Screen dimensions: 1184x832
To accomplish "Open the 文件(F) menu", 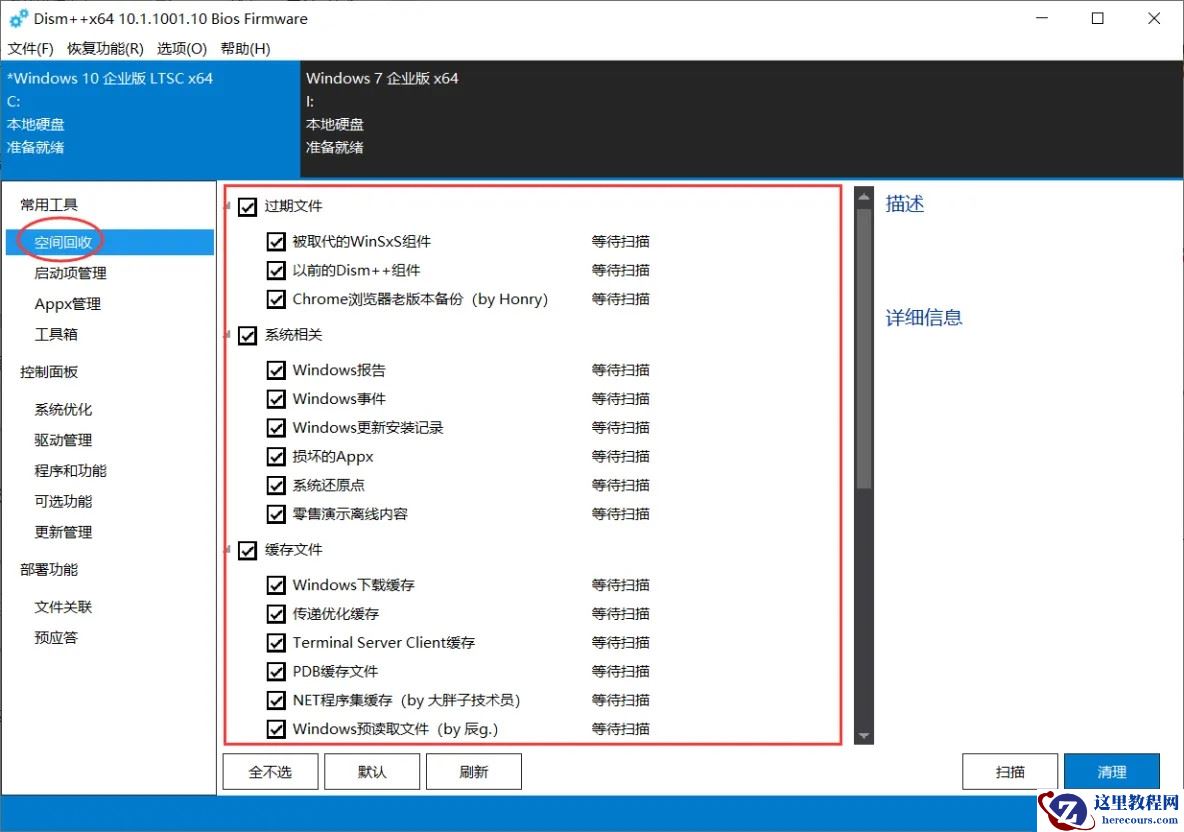I will pos(30,48).
